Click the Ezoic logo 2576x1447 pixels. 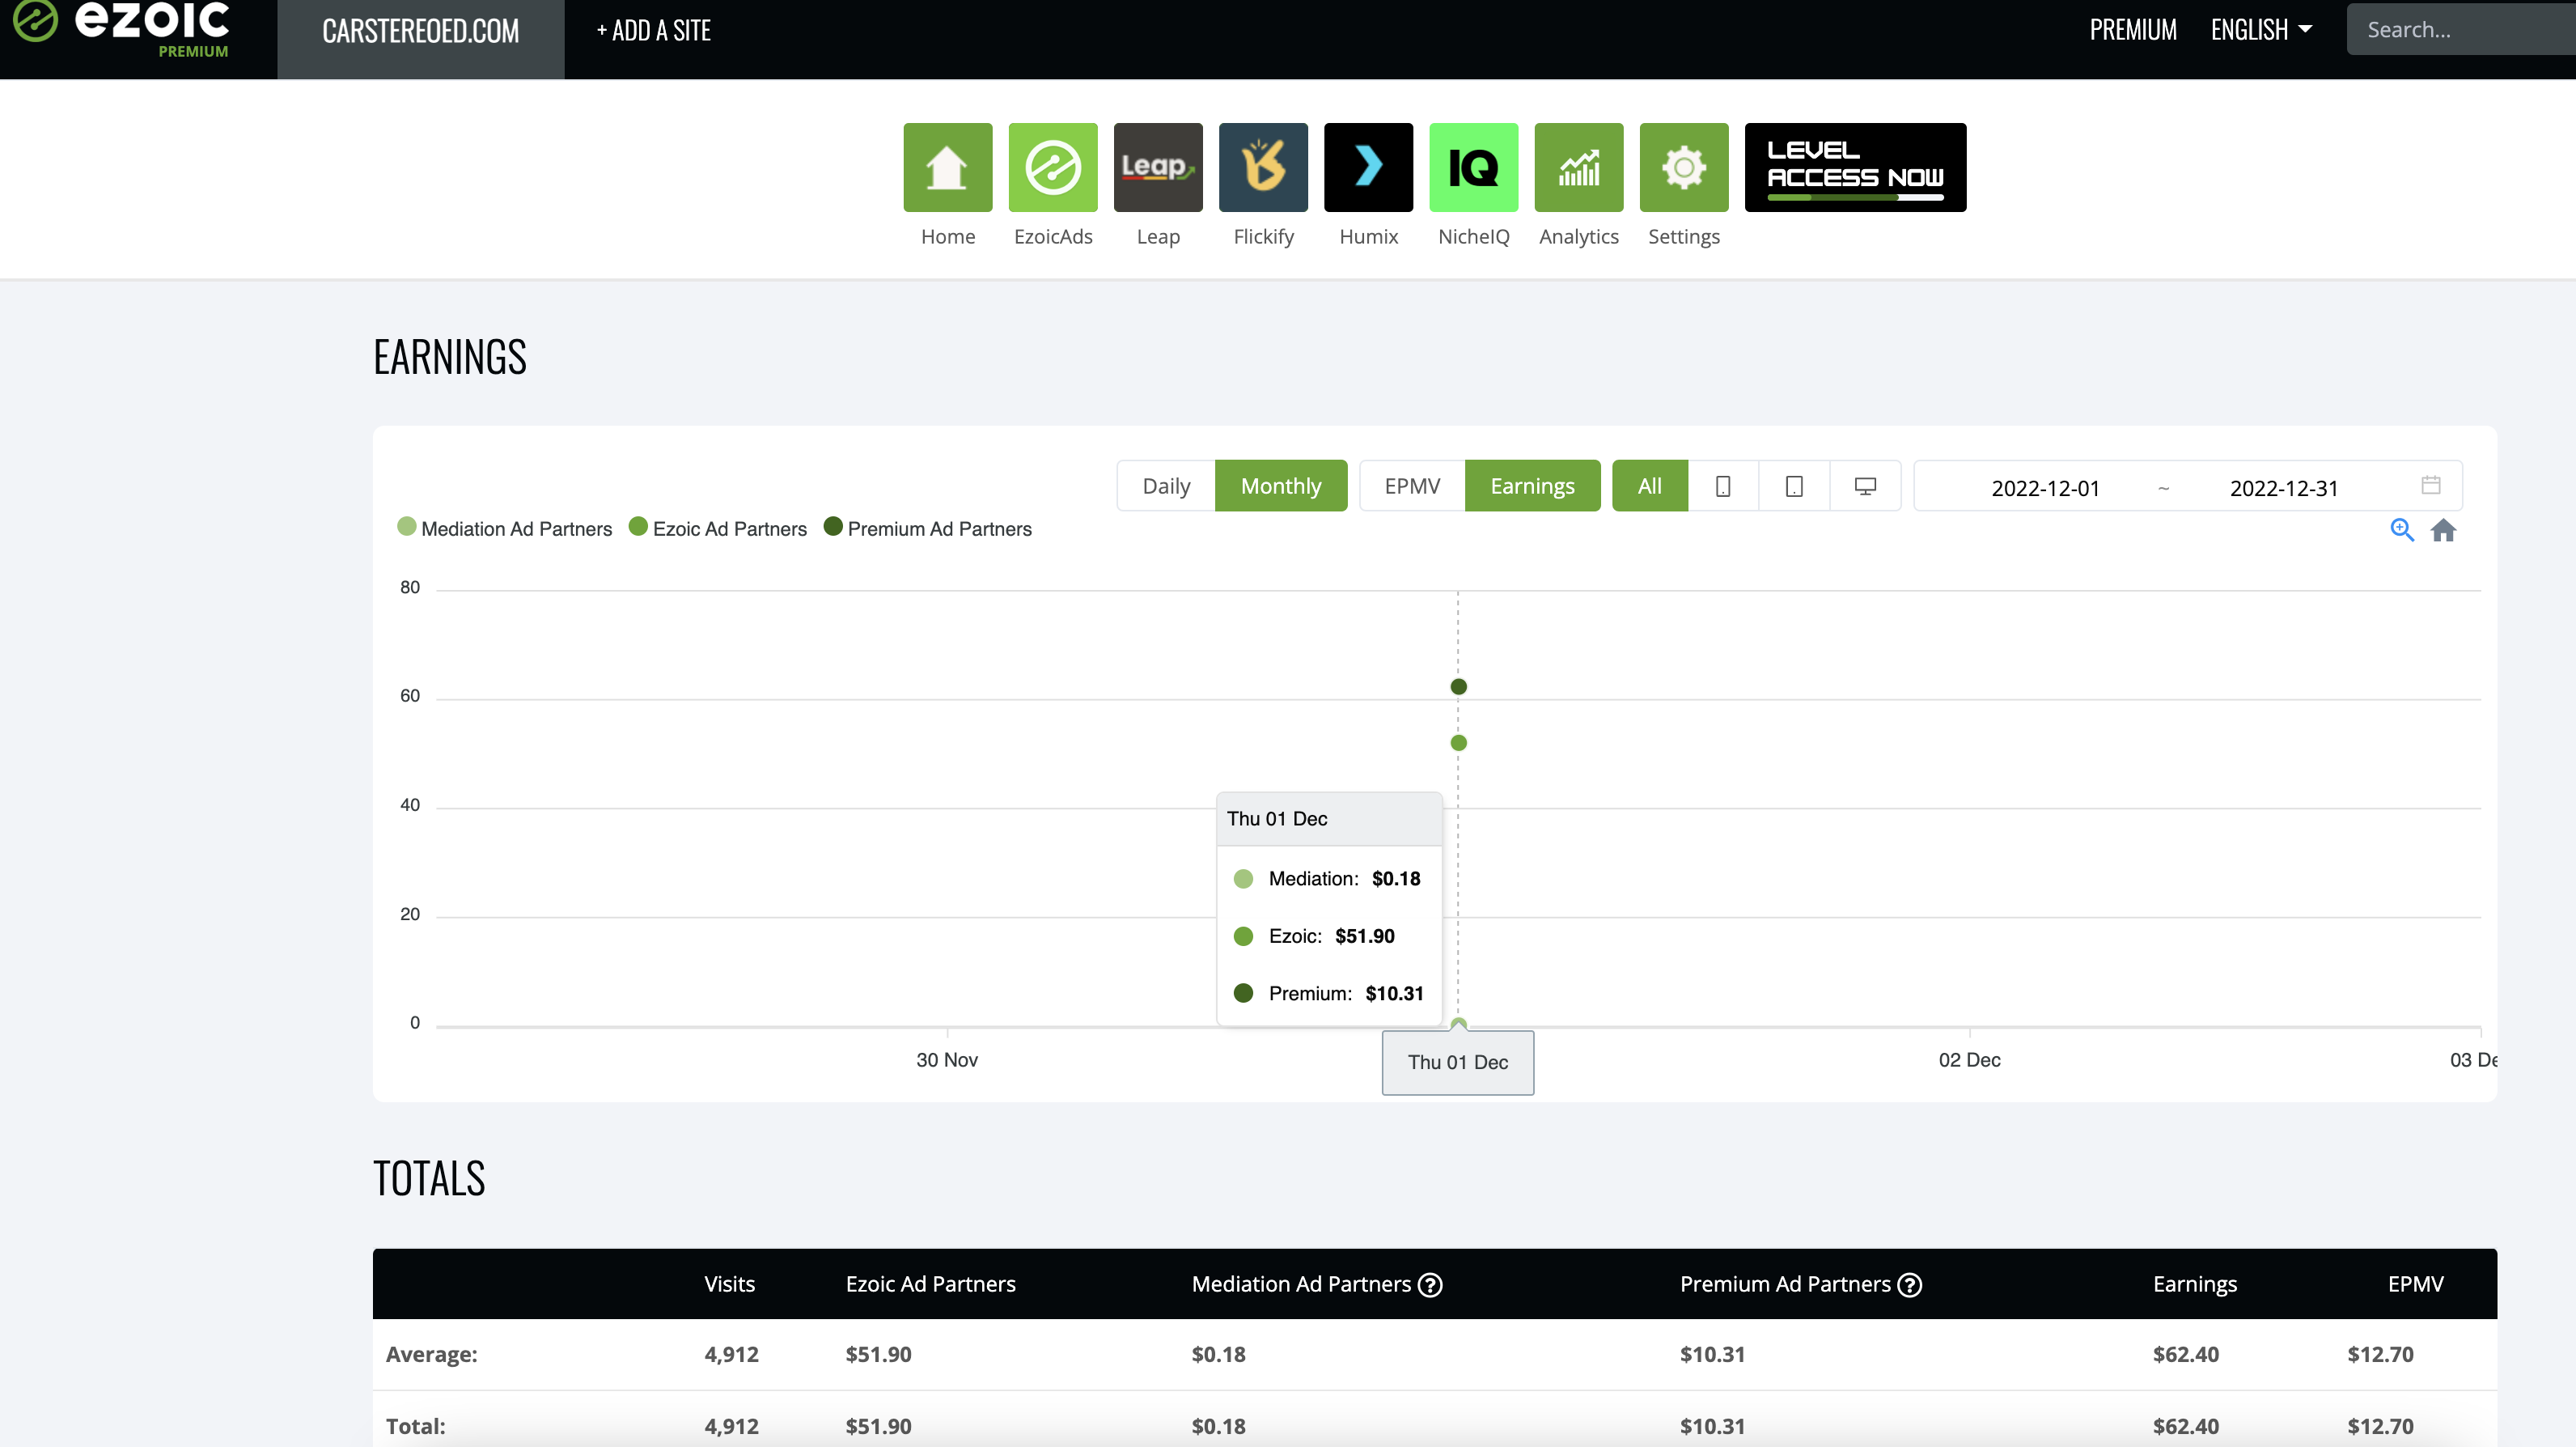[121, 27]
